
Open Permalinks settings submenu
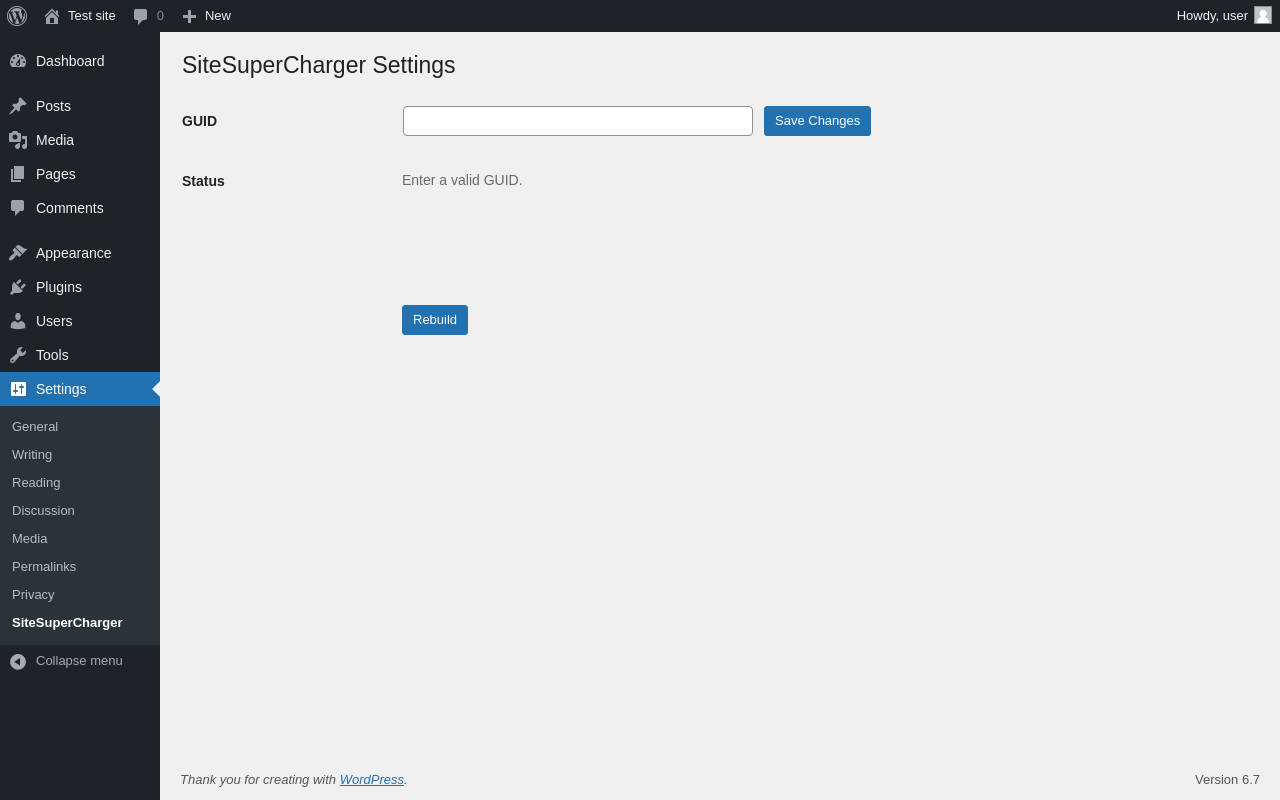click(80, 567)
